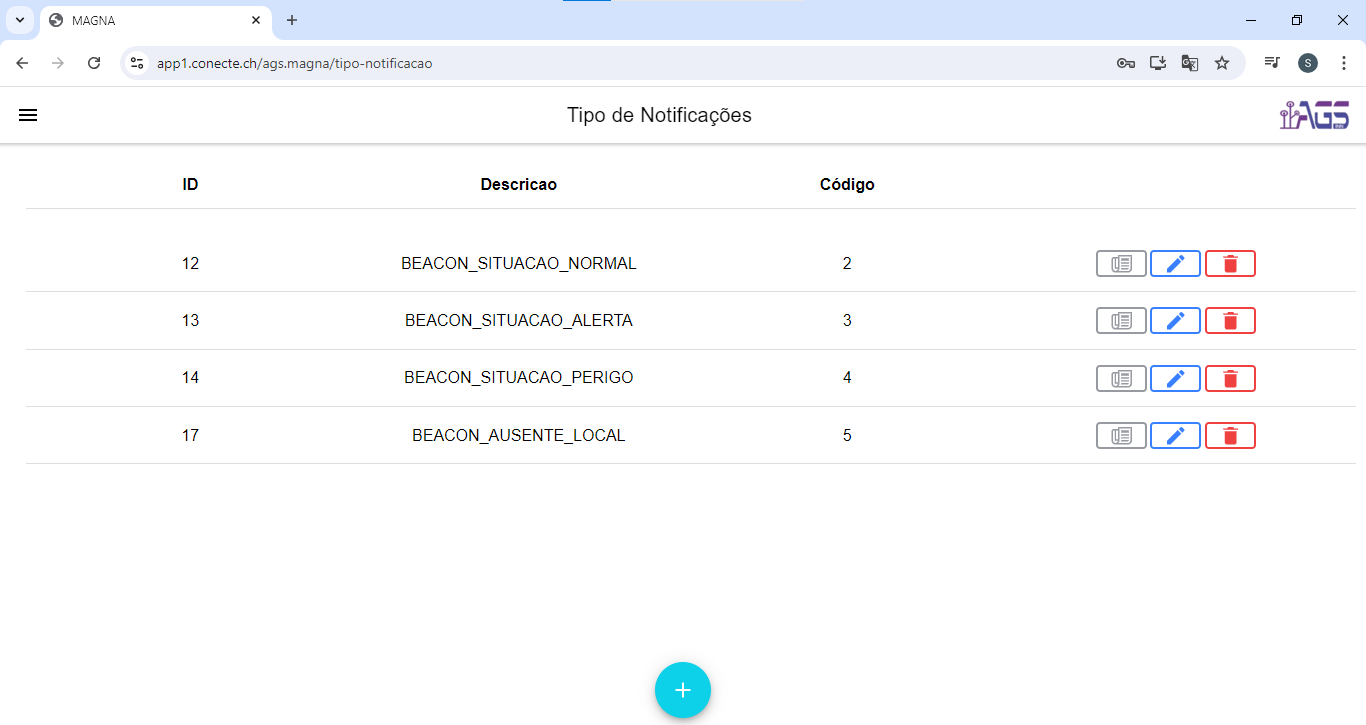Open a new browser tab
Image resolution: width=1366 pixels, height=725 pixels.
click(292, 20)
